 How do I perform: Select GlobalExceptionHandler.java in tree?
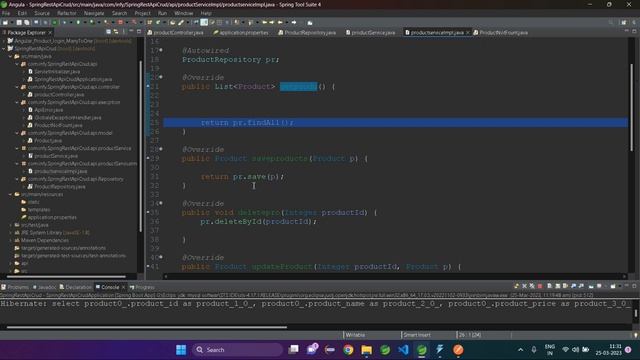[67, 118]
